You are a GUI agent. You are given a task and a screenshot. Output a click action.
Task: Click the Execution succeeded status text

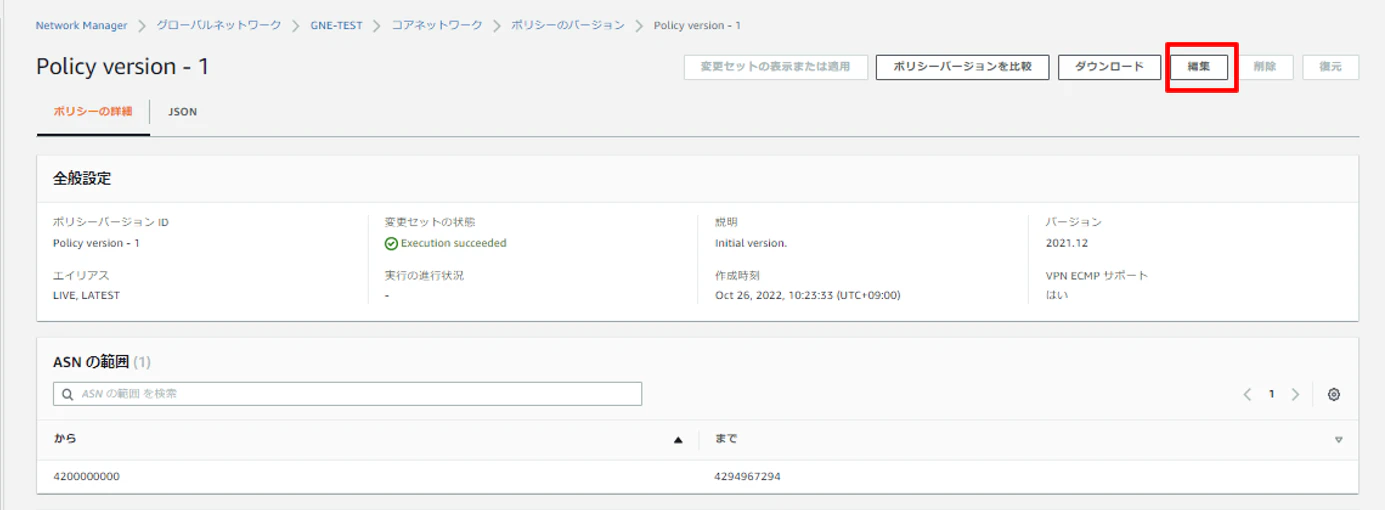[x=454, y=243]
